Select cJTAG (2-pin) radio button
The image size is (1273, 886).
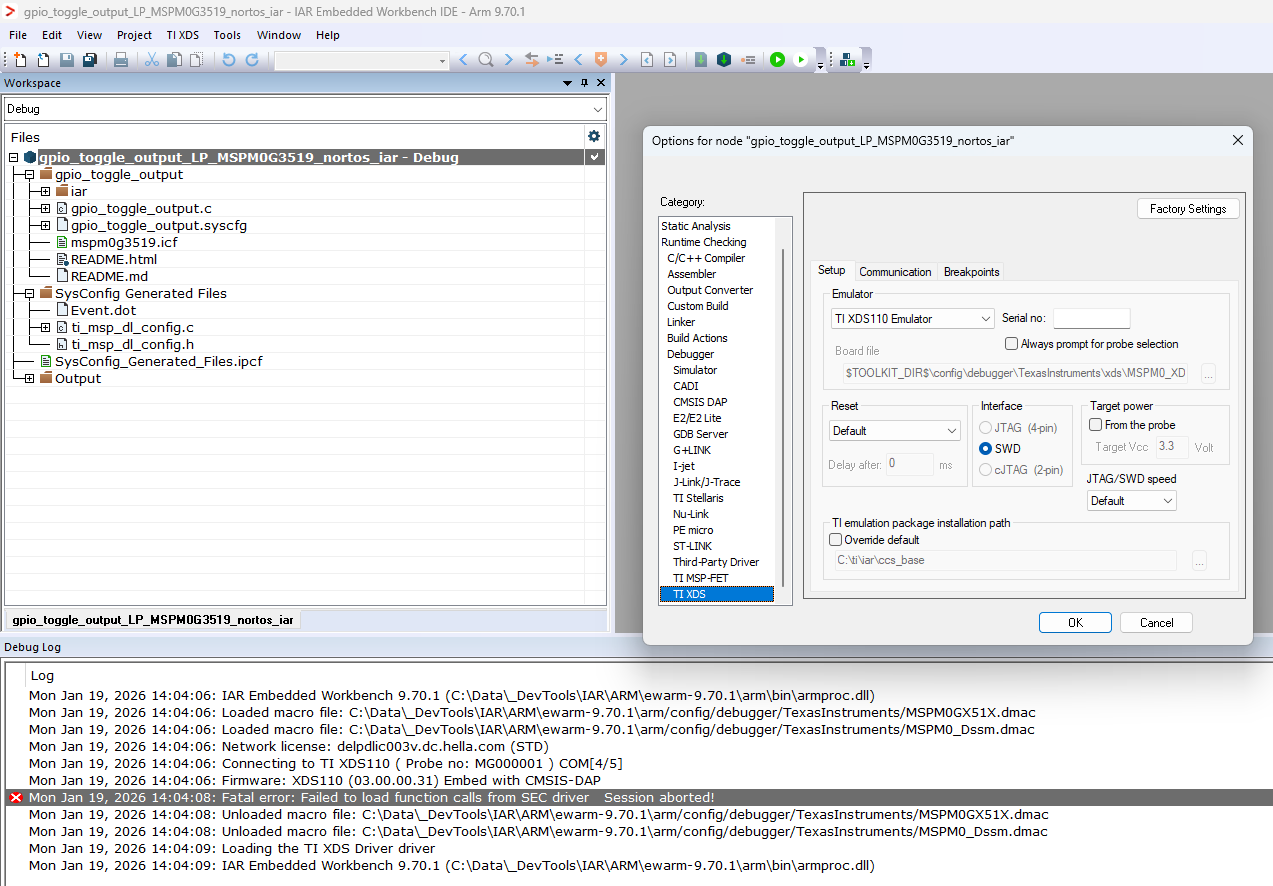(986, 470)
